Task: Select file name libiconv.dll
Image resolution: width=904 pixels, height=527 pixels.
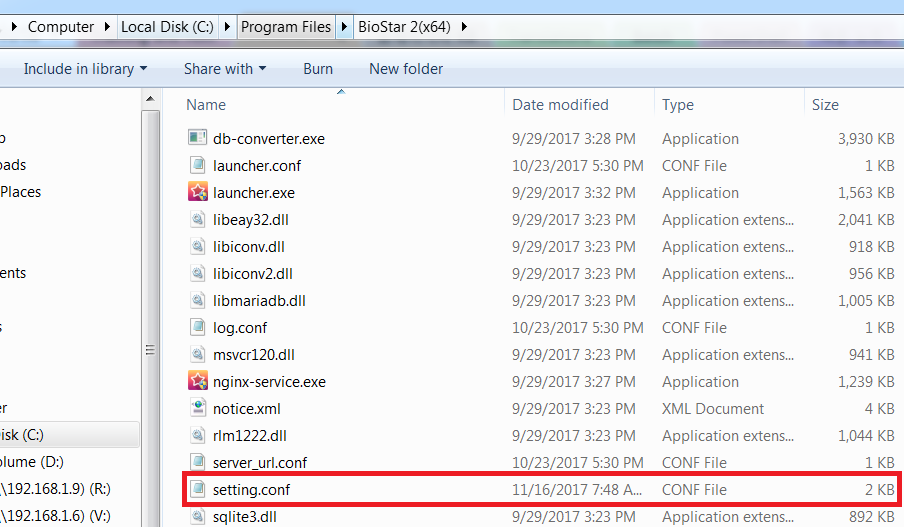Action: [248, 247]
